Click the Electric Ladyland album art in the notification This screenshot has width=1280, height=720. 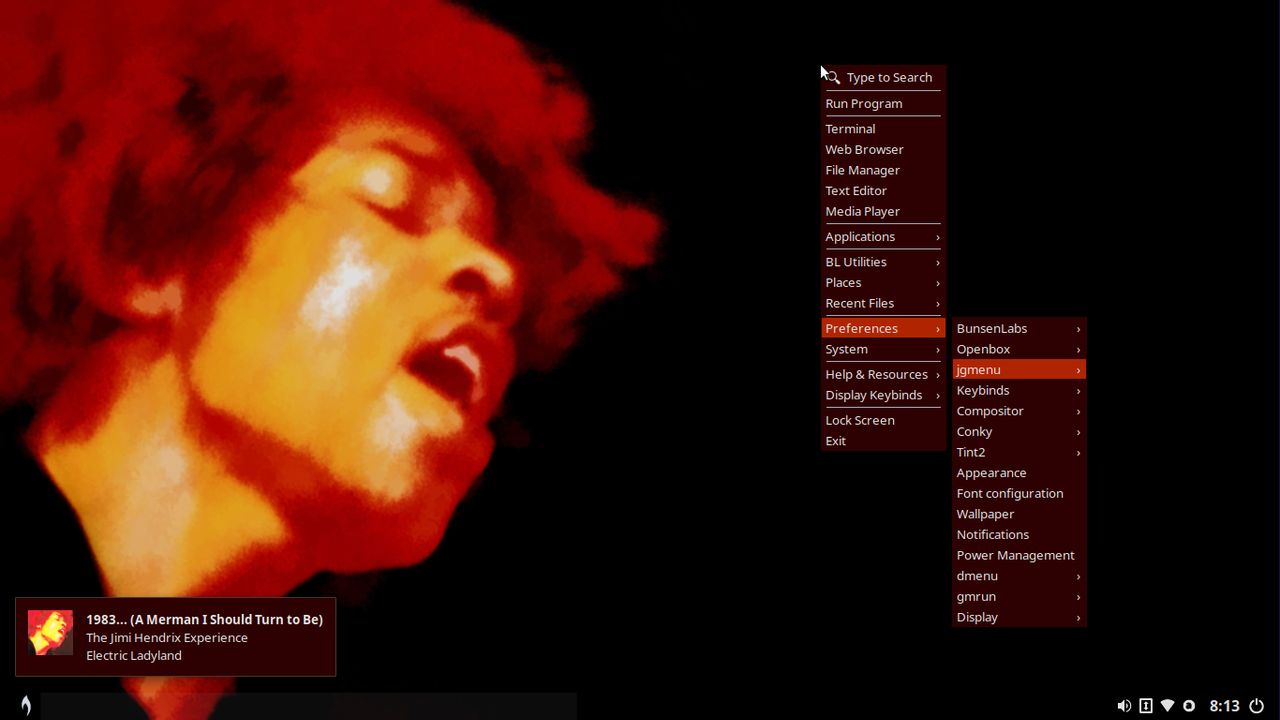click(50, 633)
